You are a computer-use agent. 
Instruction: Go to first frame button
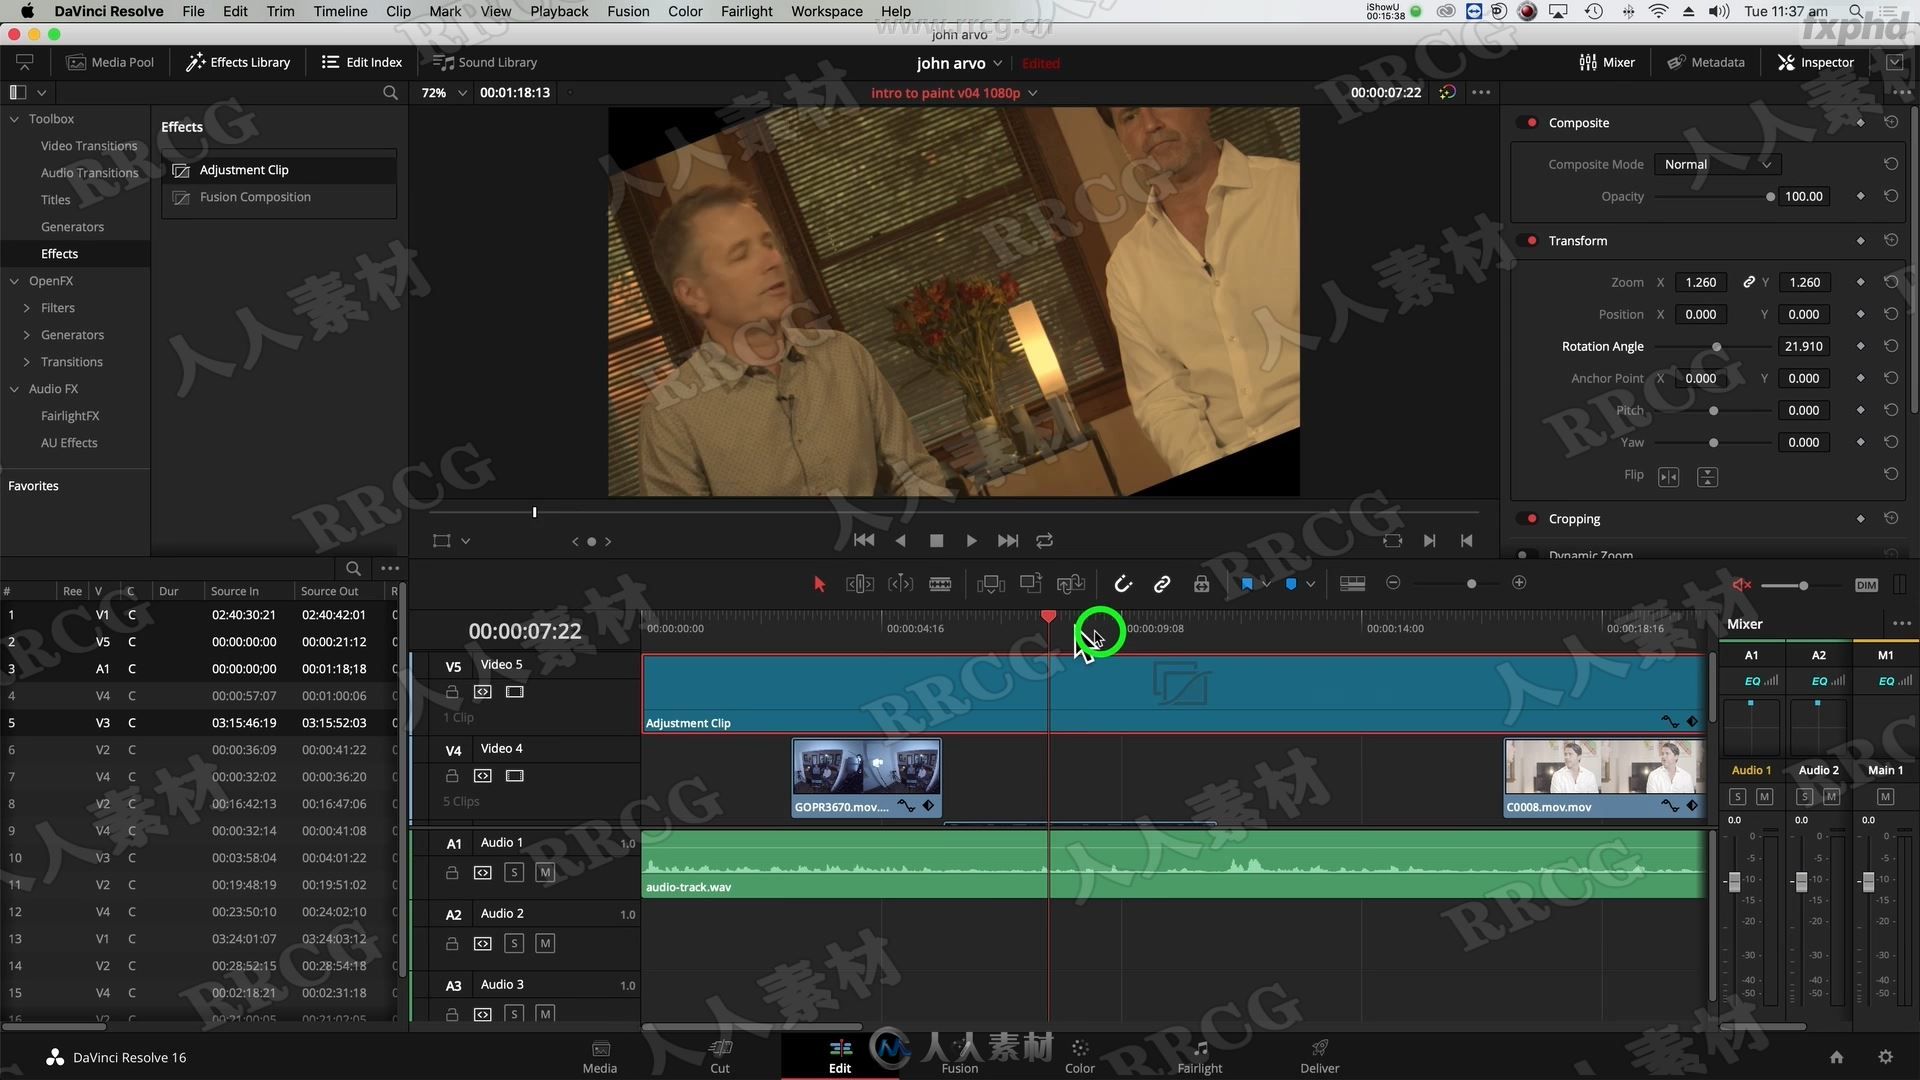click(864, 541)
